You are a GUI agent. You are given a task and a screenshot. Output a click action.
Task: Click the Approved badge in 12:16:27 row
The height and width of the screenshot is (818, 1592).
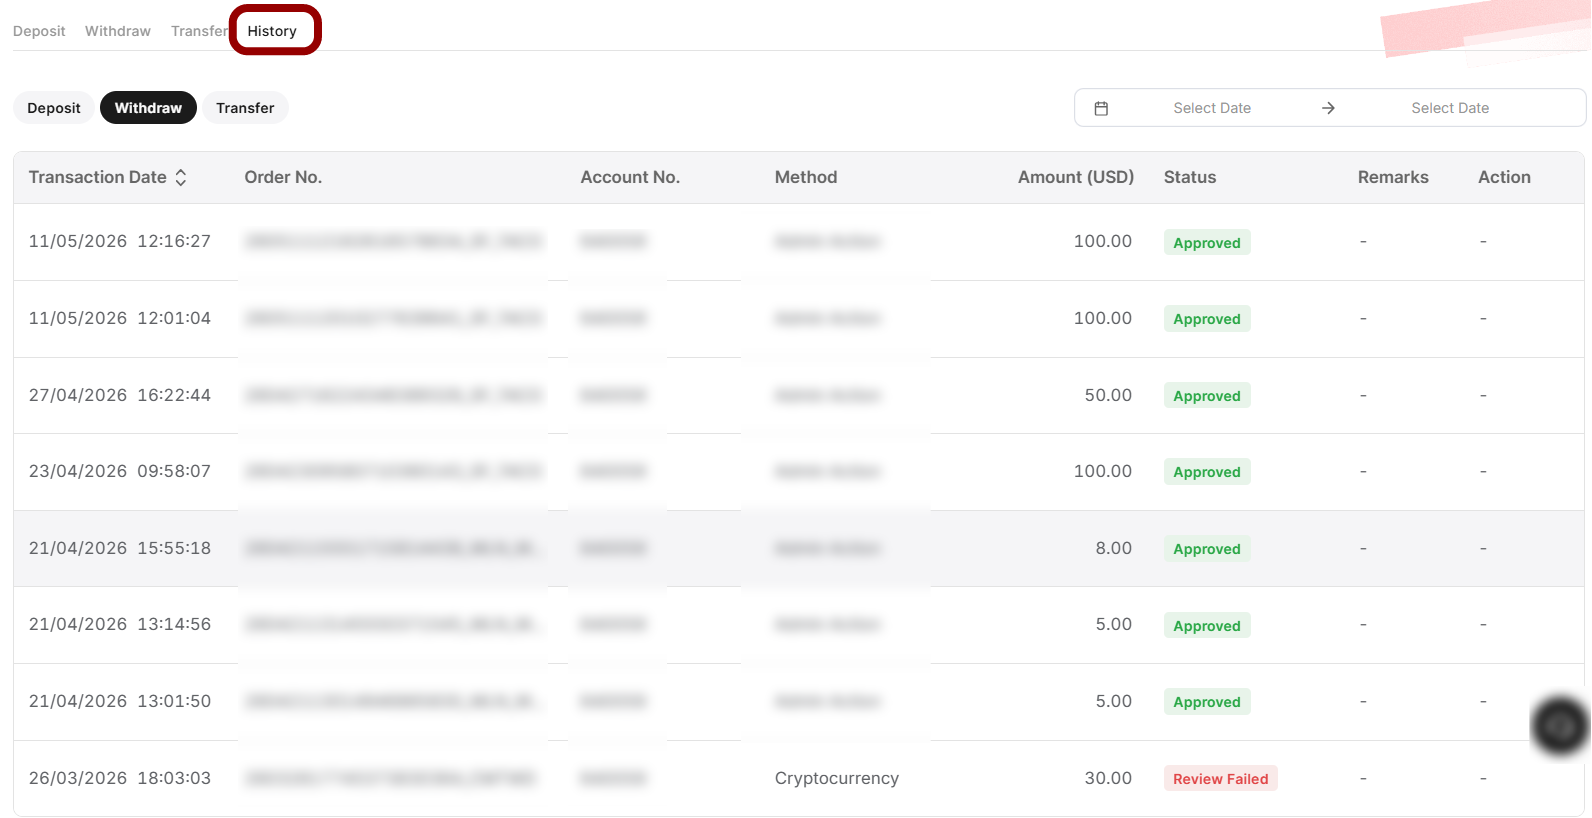pyautogui.click(x=1207, y=242)
